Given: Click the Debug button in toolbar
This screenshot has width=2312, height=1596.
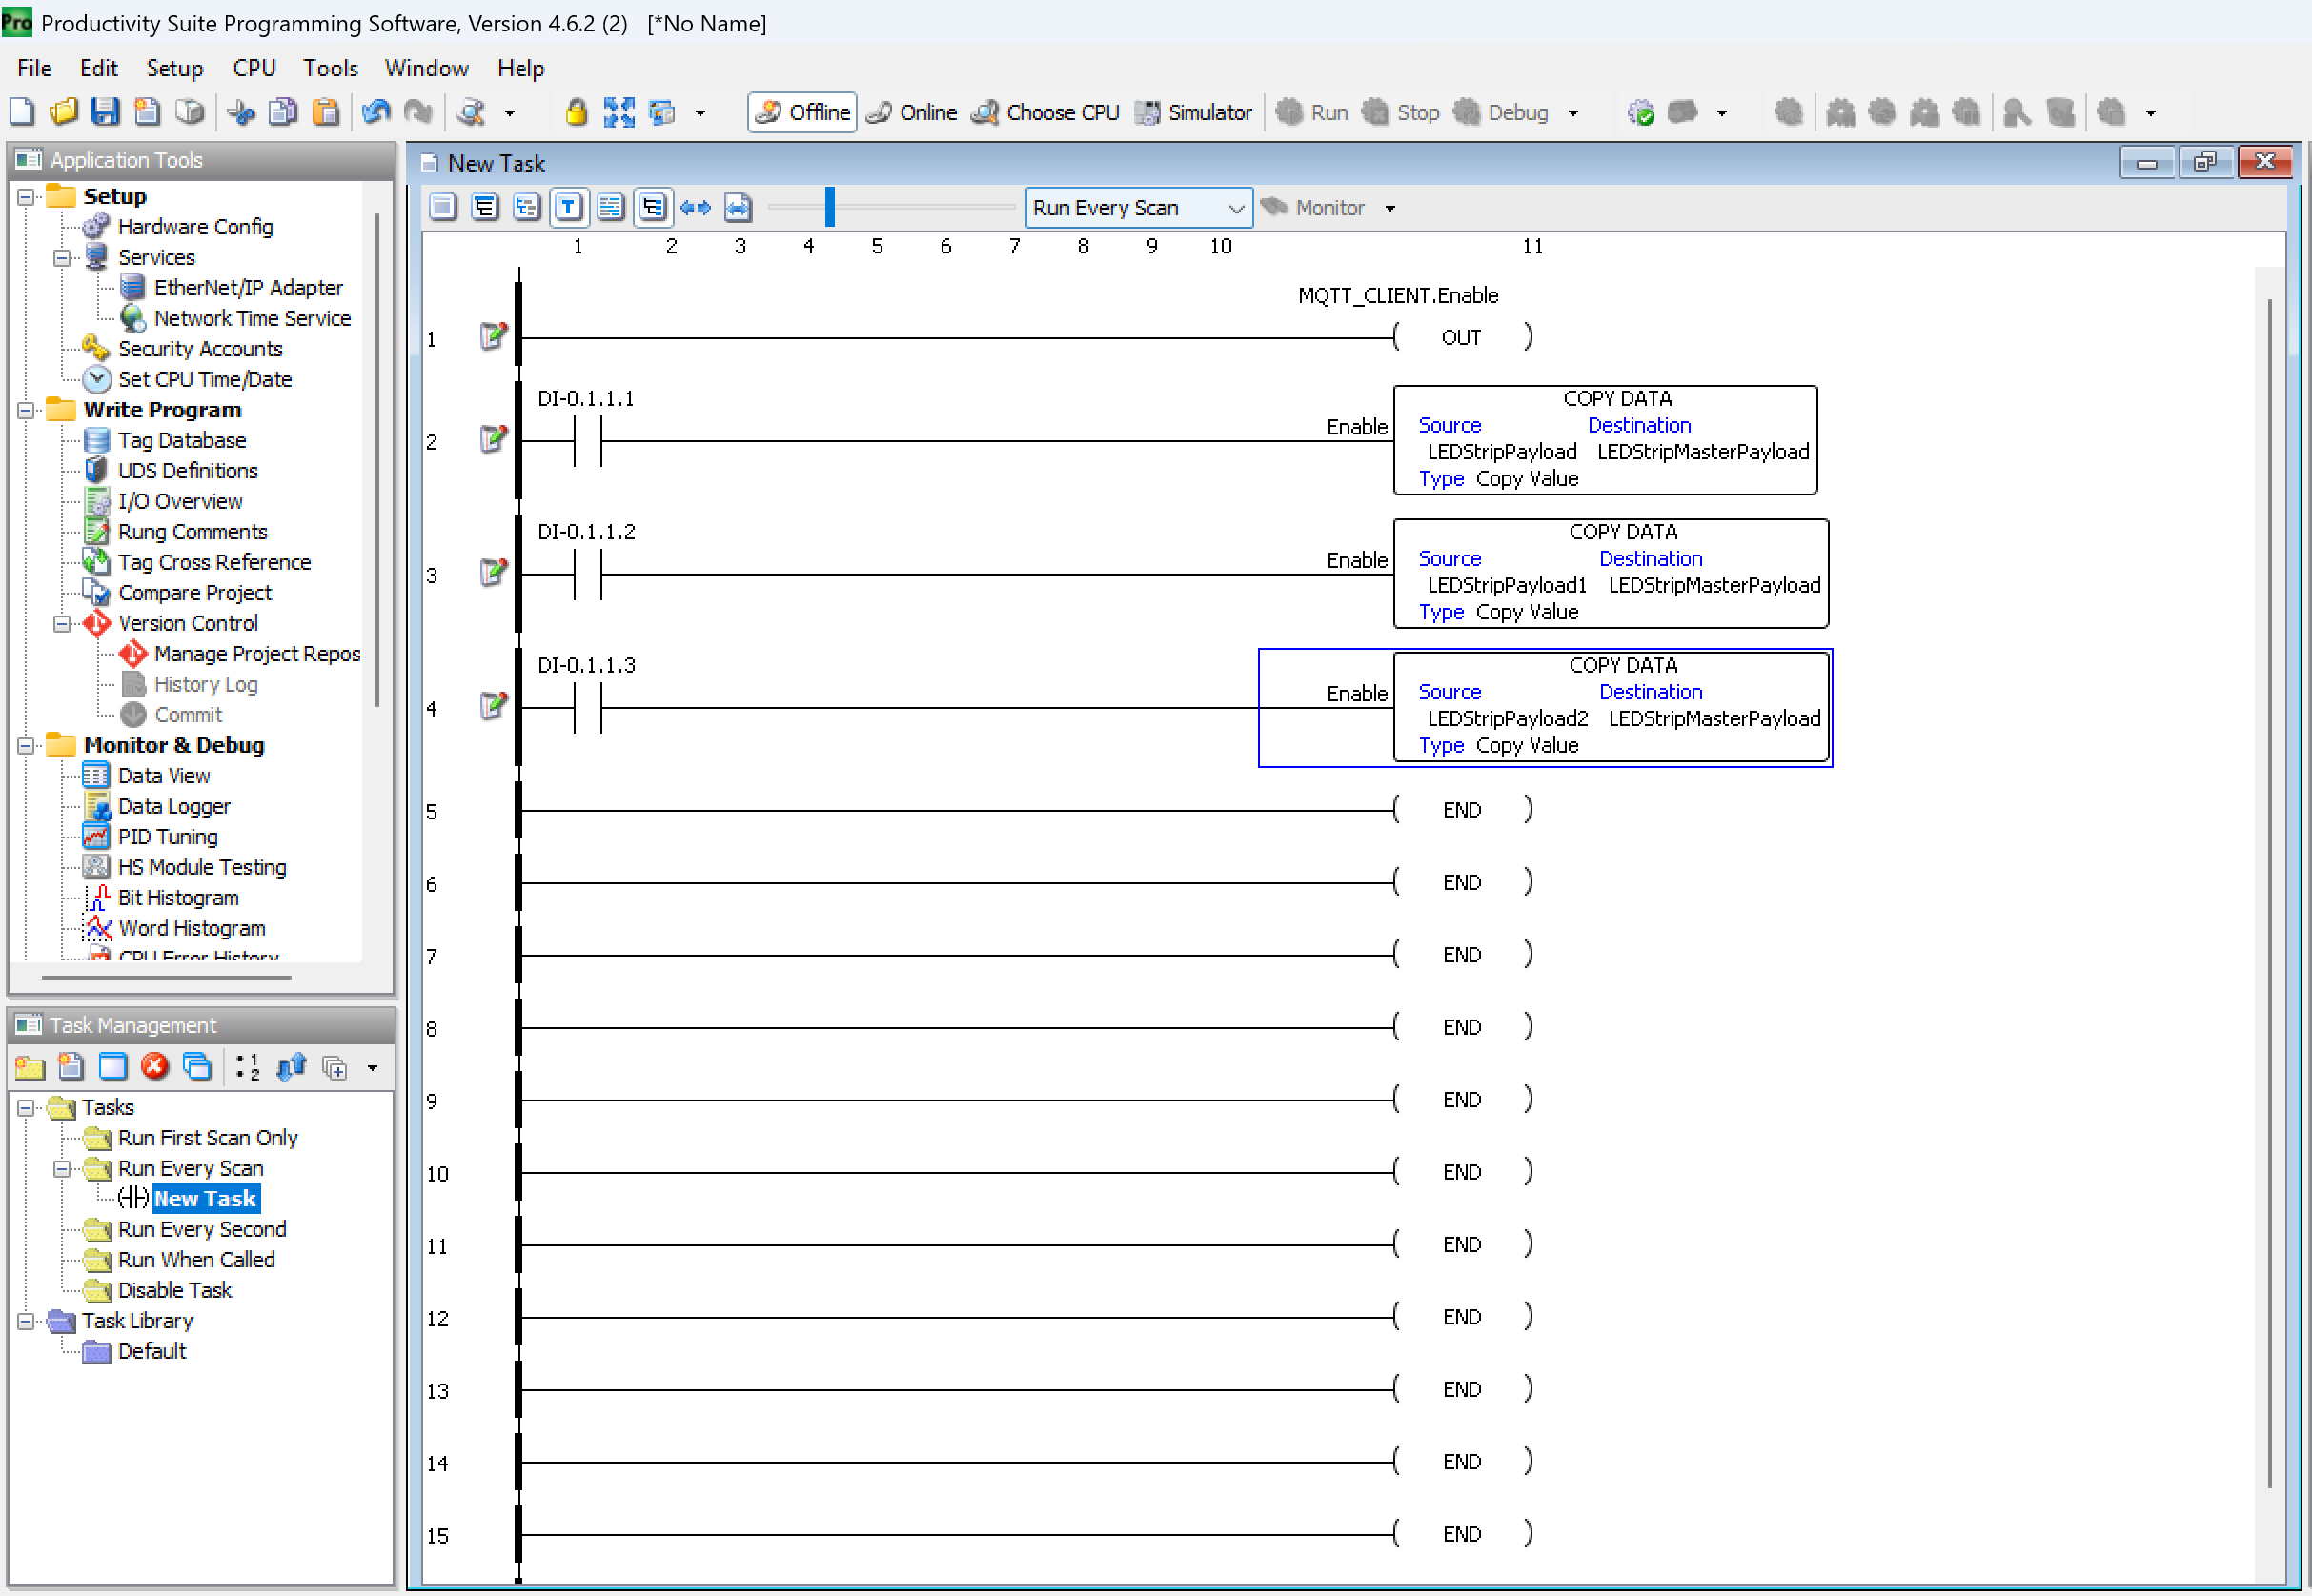Looking at the screenshot, I should coord(1500,112).
